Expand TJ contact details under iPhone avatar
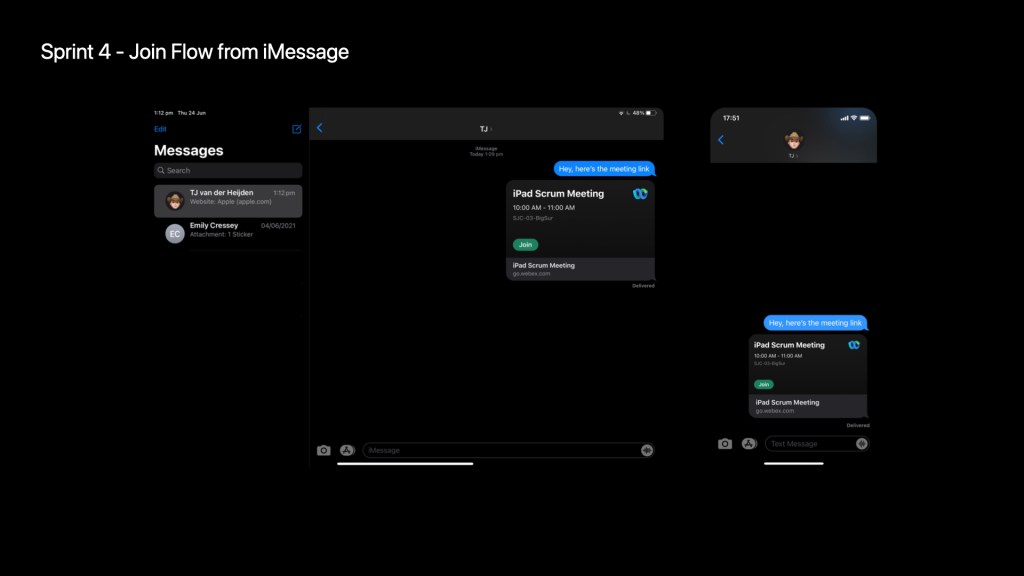The image size is (1024, 576). tap(793, 156)
